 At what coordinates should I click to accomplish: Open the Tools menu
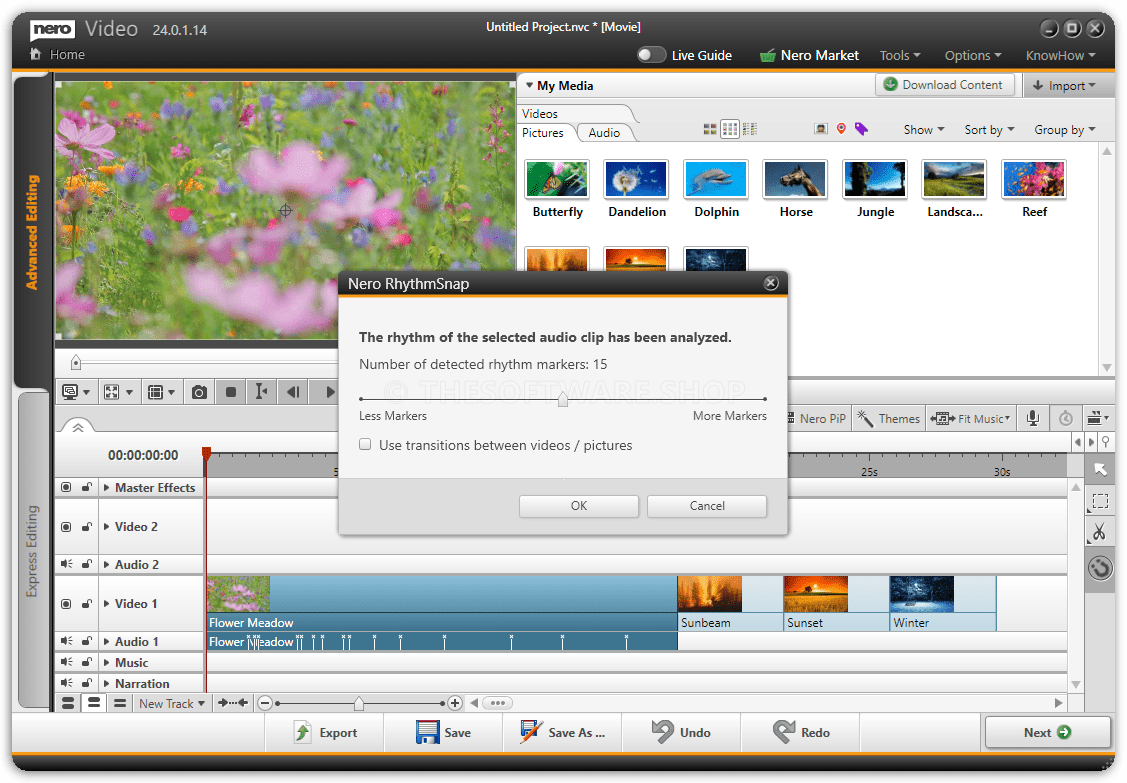900,55
